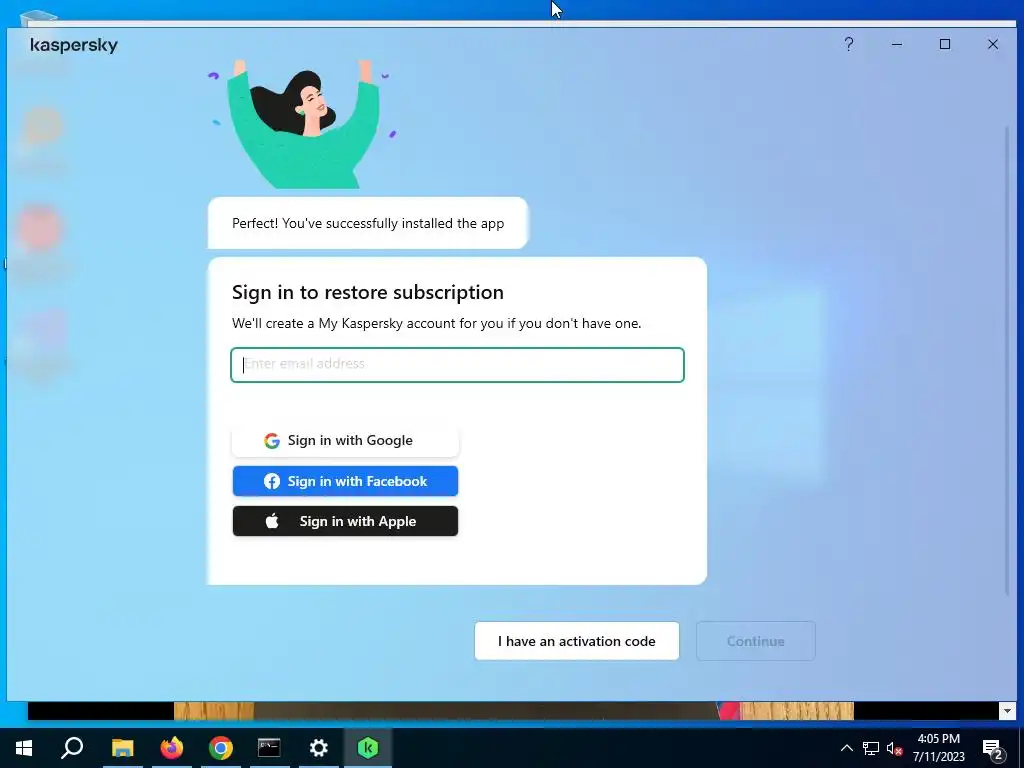Click the Continue button

coord(756,641)
